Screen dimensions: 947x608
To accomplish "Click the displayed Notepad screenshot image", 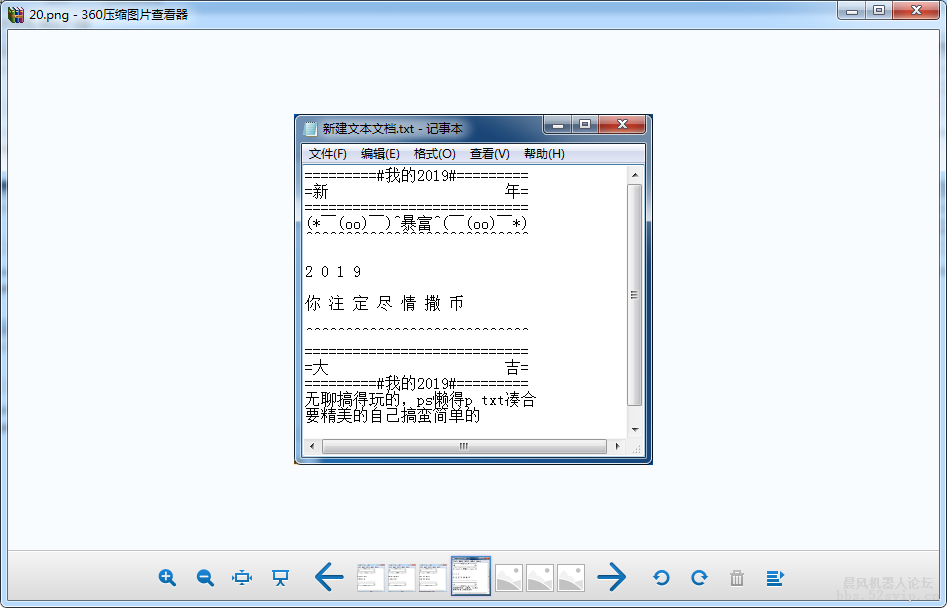I will (x=473, y=289).
